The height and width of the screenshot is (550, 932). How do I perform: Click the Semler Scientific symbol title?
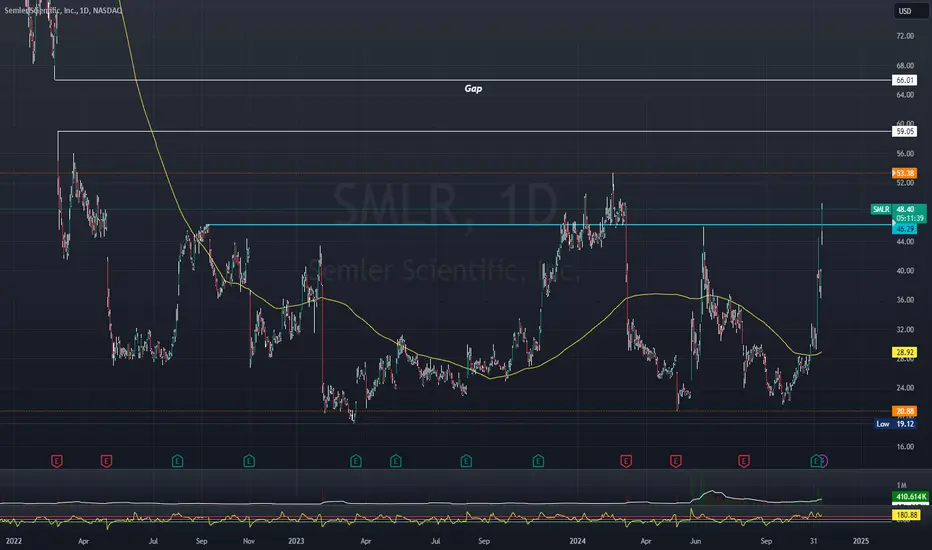click(x=64, y=10)
